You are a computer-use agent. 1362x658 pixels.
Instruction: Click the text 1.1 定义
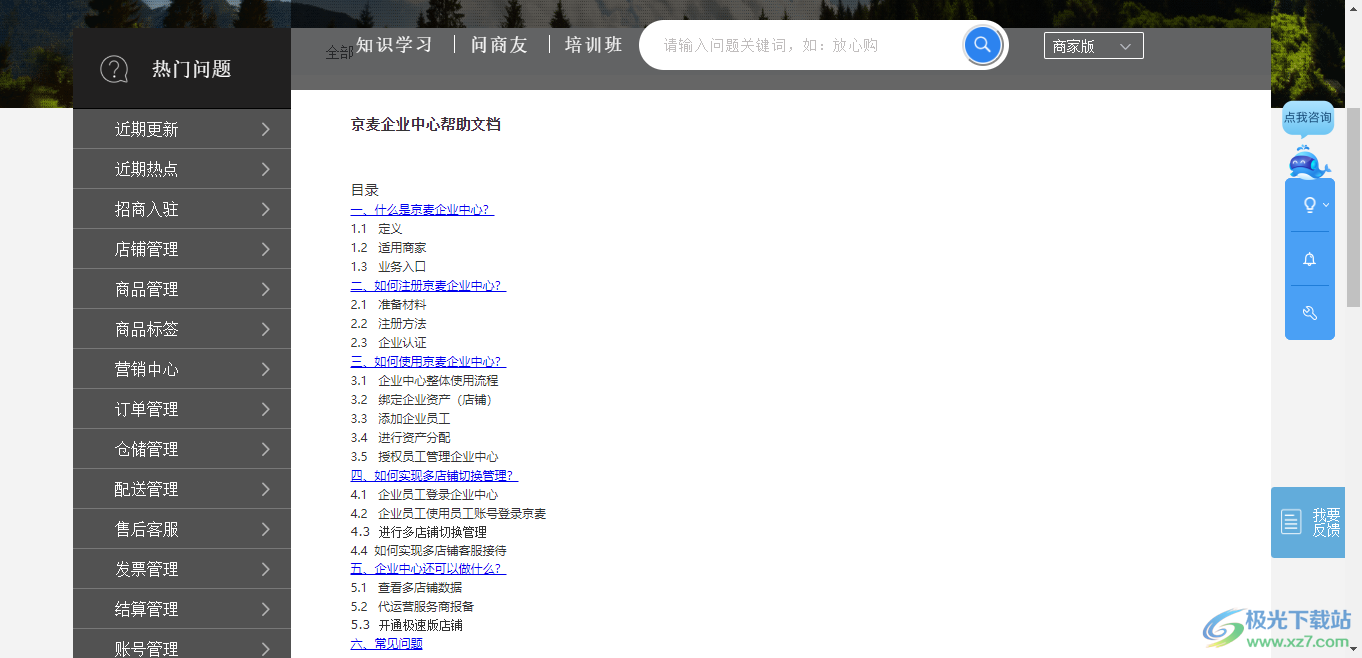pyautogui.click(x=376, y=229)
